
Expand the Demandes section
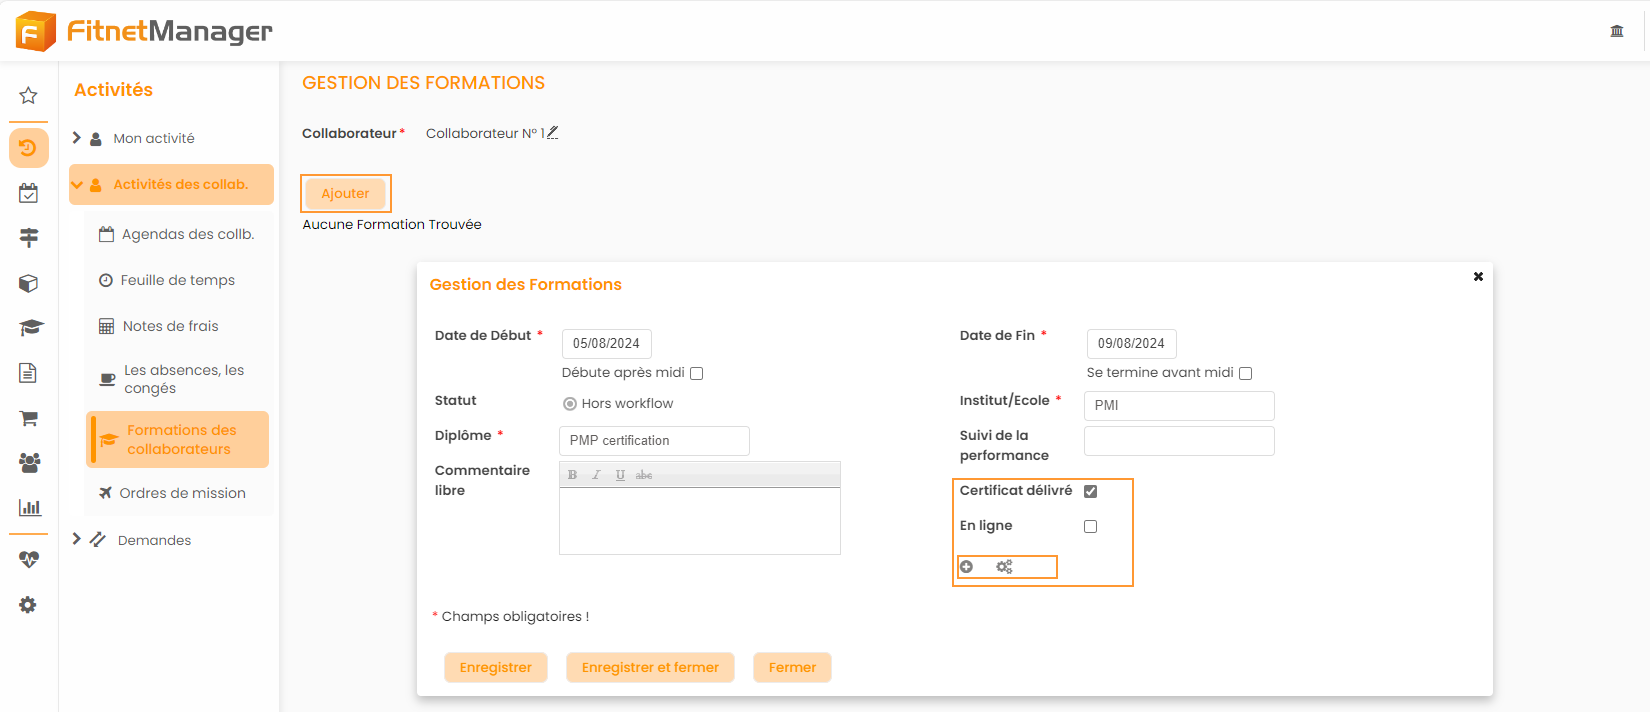77,539
